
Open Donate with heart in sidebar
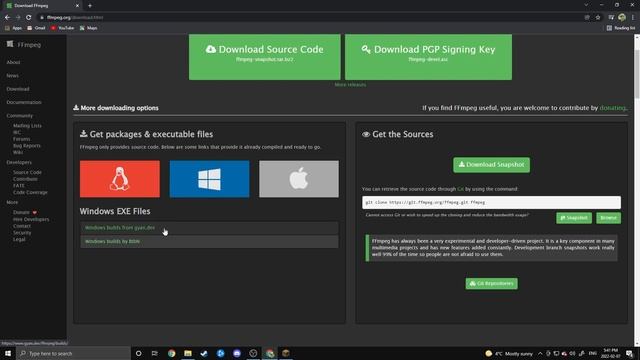pyautogui.click(x=24, y=212)
